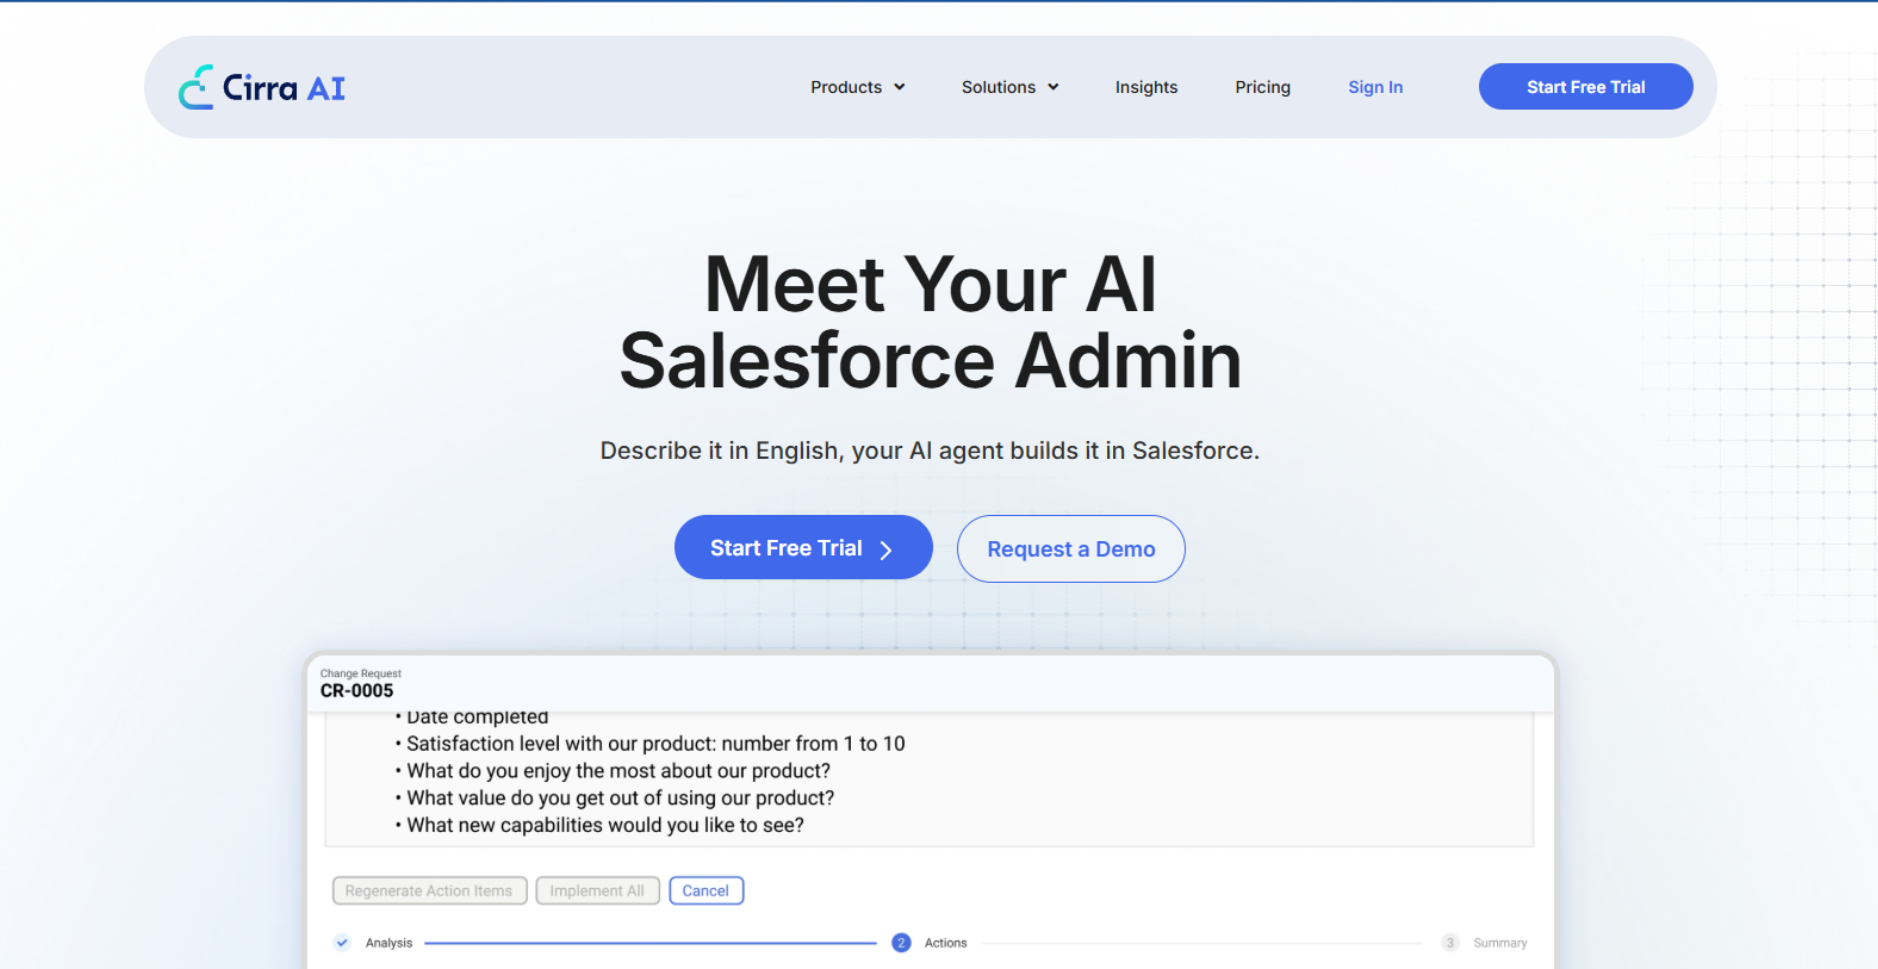Click 'Satisfaction level with our product' bullet

[650, 744]
